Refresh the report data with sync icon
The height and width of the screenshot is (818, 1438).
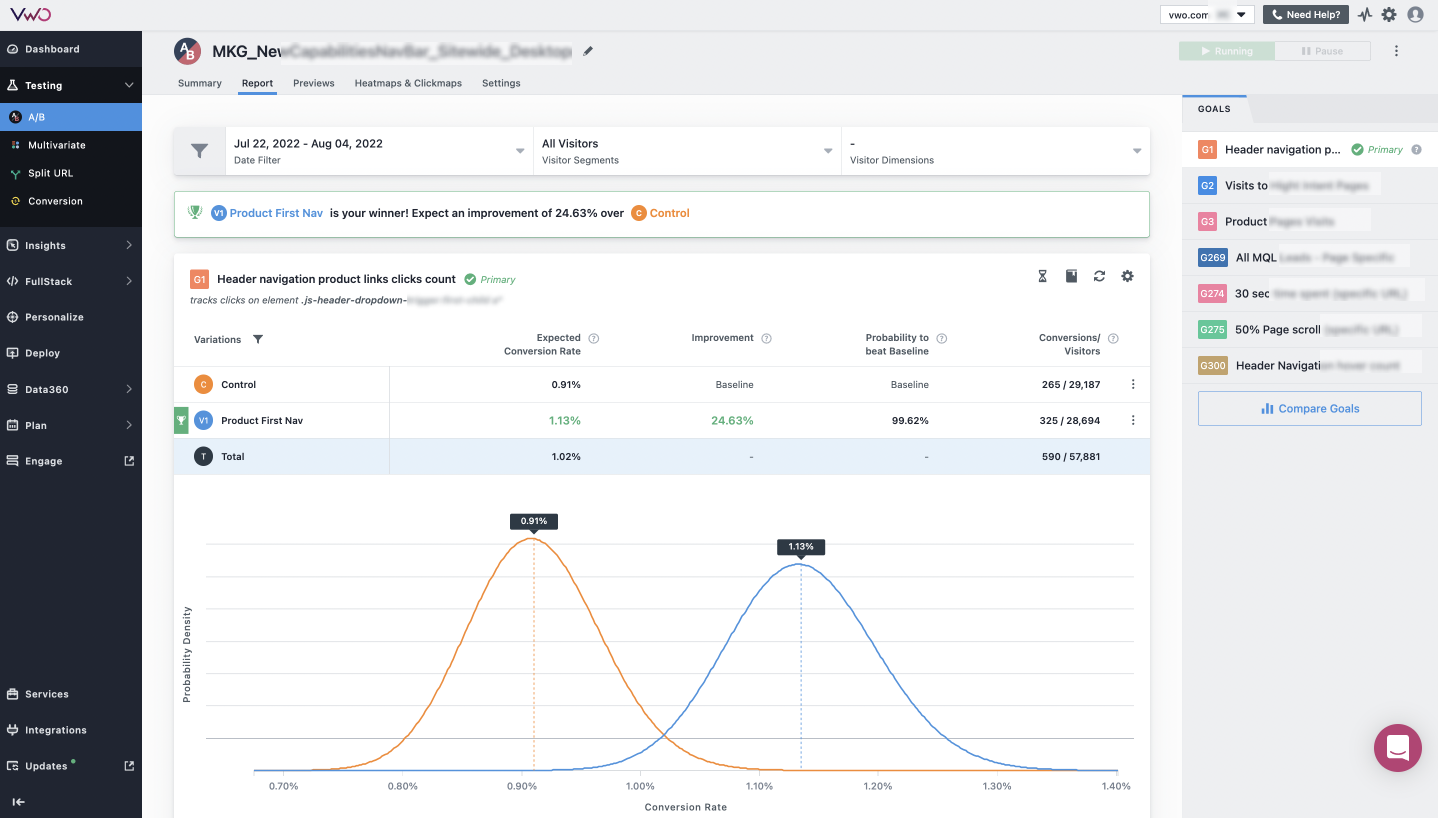point(1099,275)
